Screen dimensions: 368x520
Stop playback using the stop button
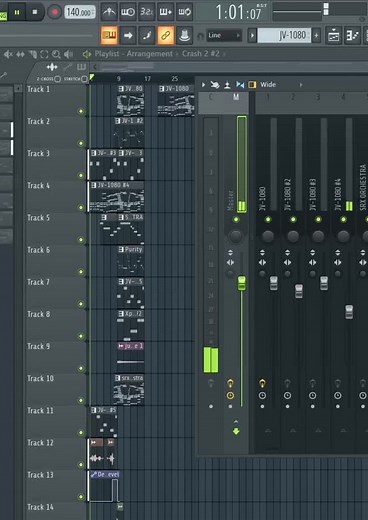click(x=35, y=12)
